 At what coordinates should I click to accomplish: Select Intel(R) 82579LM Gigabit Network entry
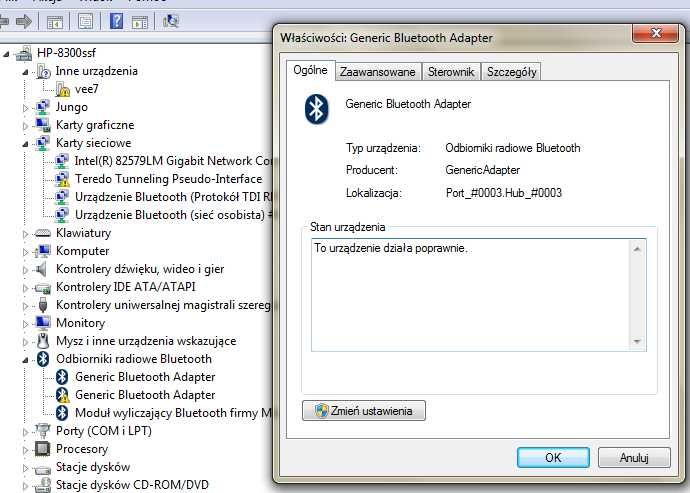(x=173, y=161)
